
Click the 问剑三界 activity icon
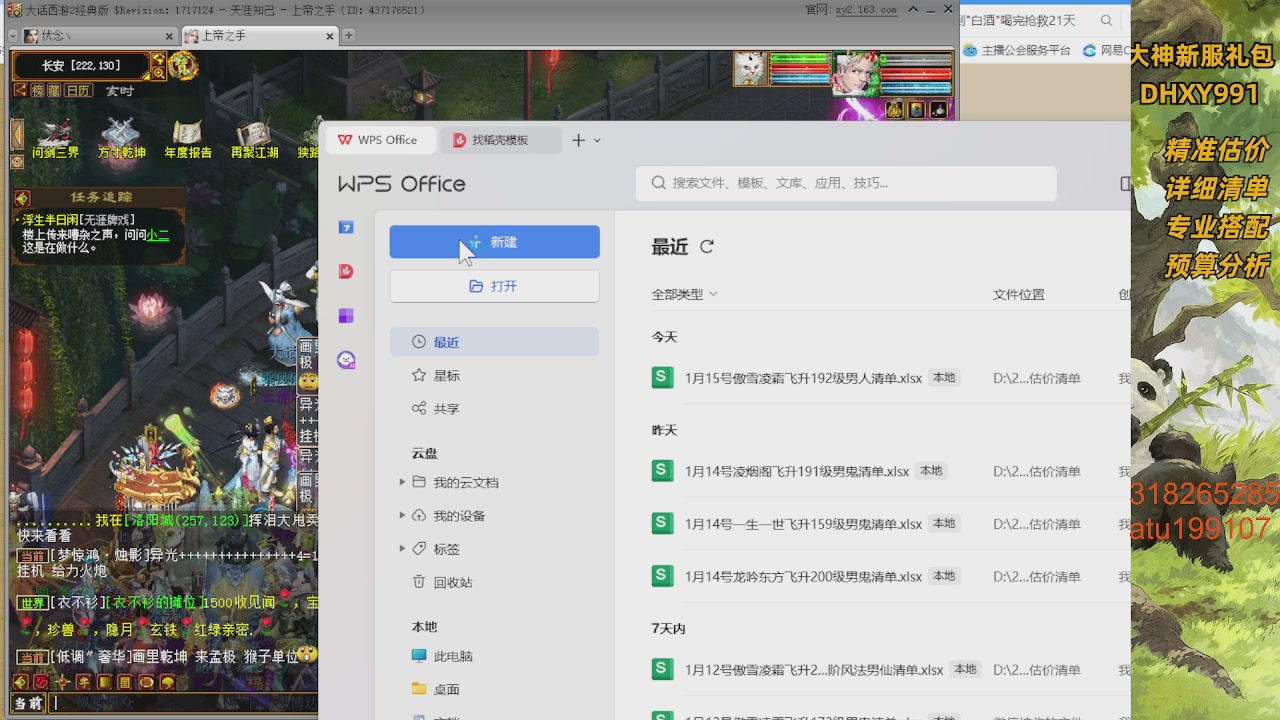point(55,139)
